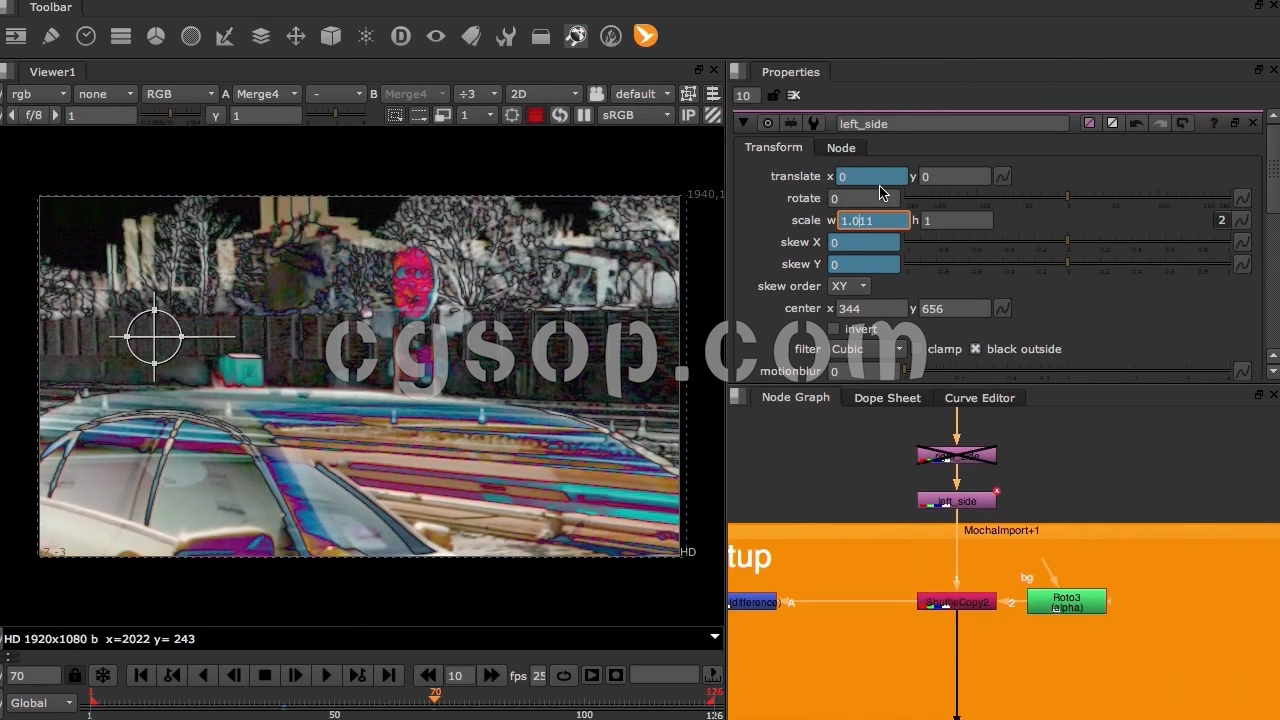Select the Viewer1 tab
Viewport: 1280px width, 720px height.
[52, 72]
